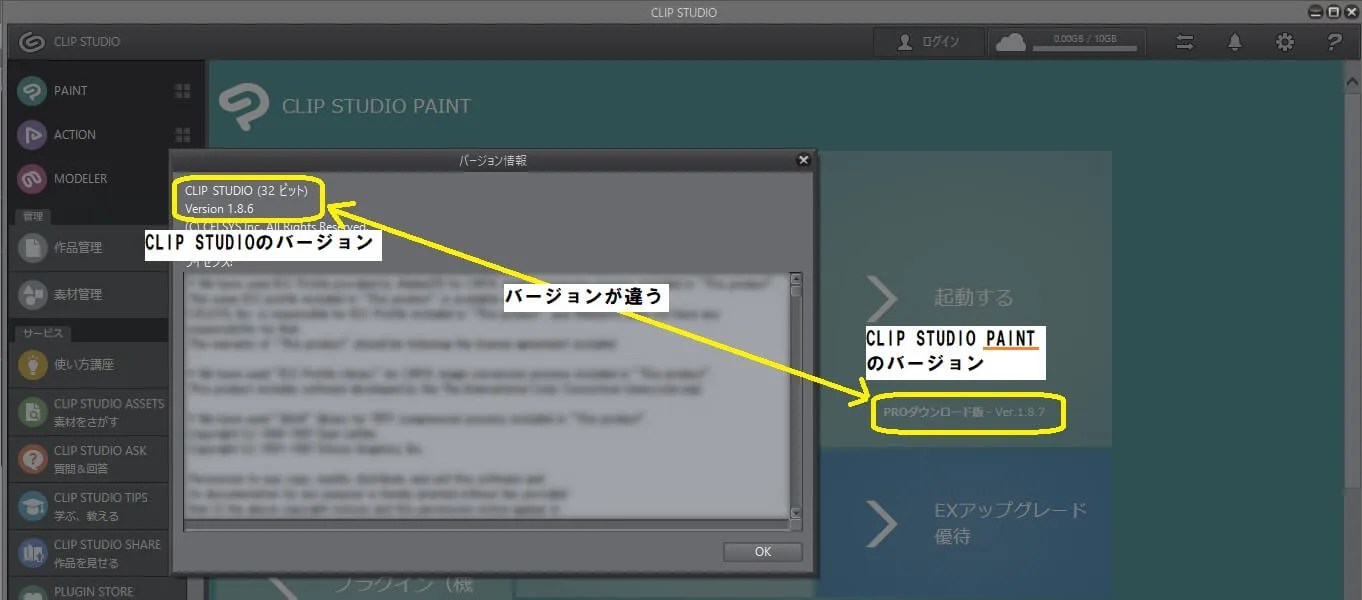Open 素材管理 in the sidebar
Viewport: 1362px width, 600px height.
tap(88, 294)
